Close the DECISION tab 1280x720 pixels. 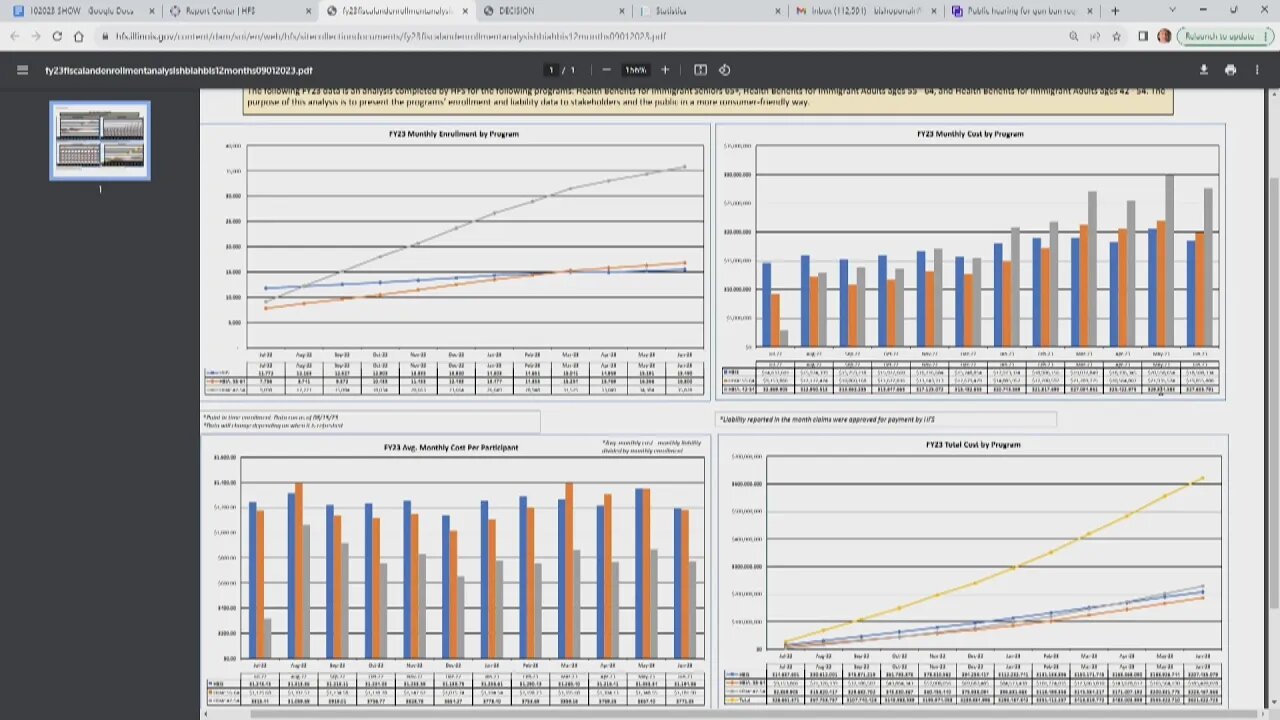tap(621, 11)
